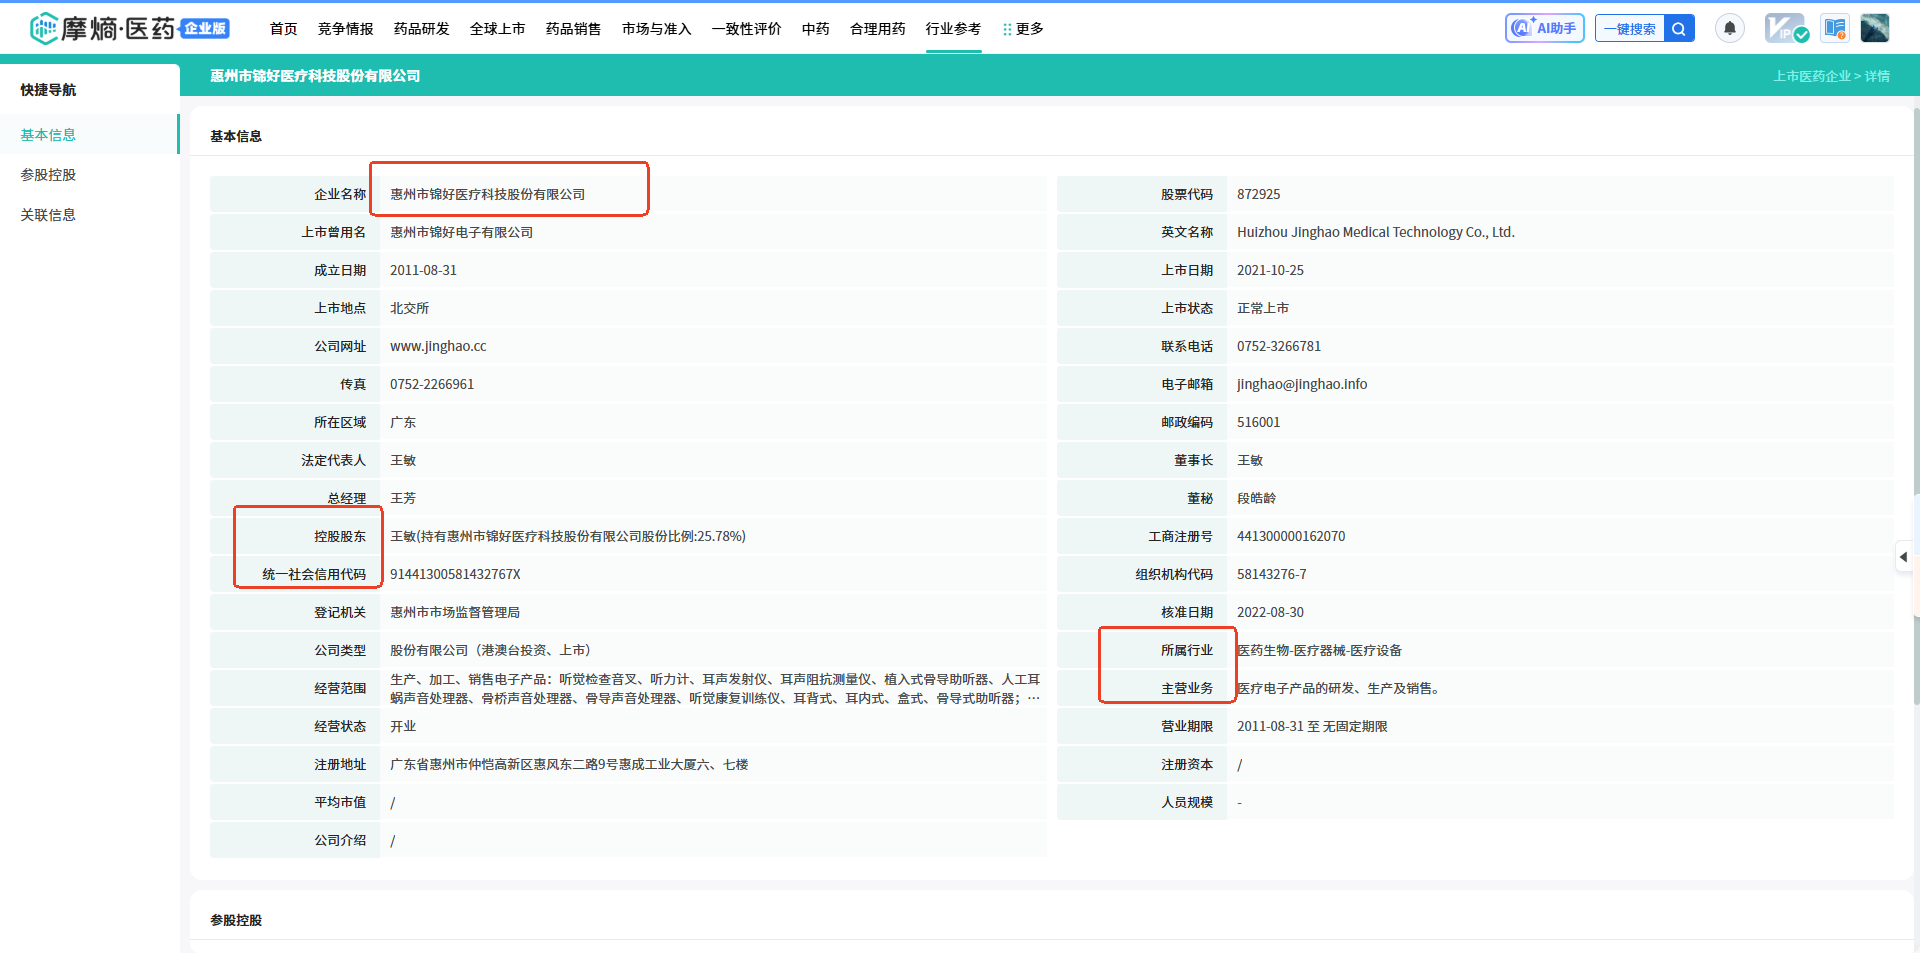Screen dimensions: 1920x953
Task: Open notifications bell icon
Action: [1730, 28]
